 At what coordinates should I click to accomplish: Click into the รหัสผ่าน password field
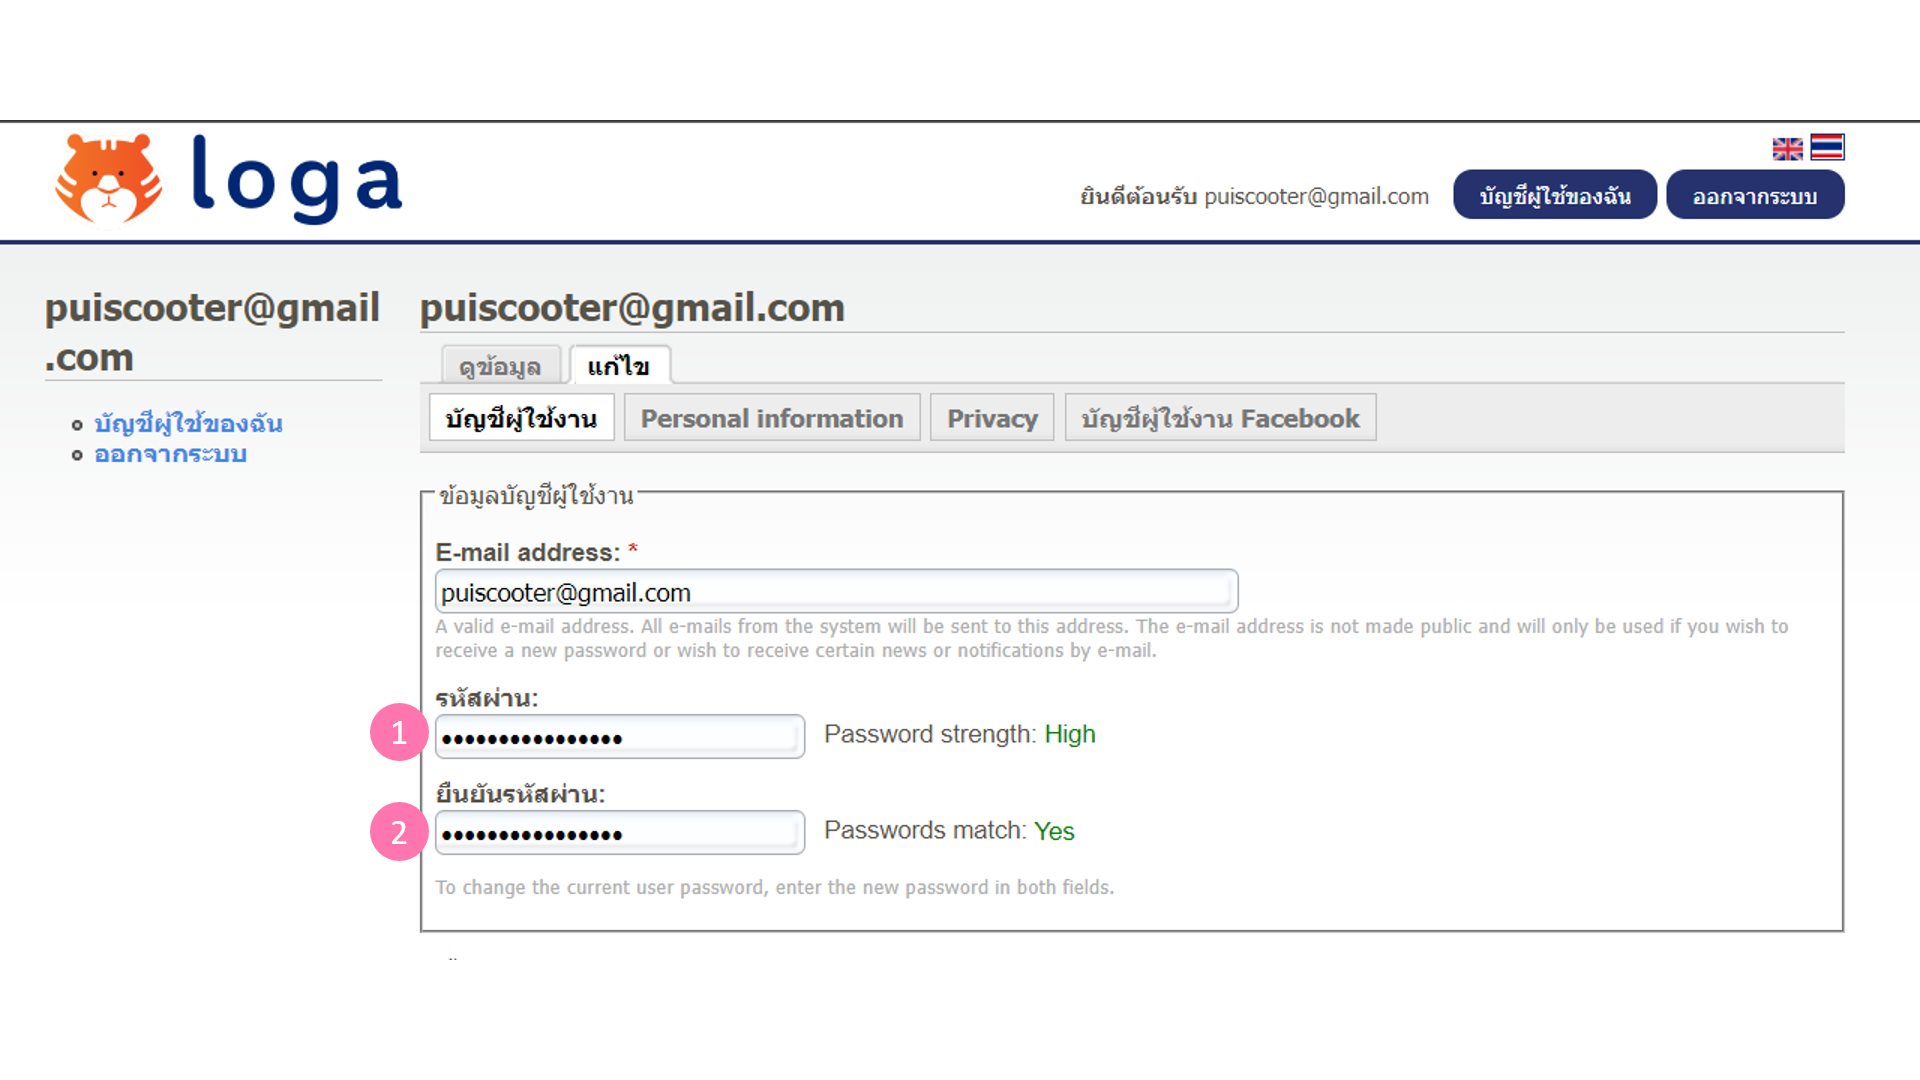point(619,737)
